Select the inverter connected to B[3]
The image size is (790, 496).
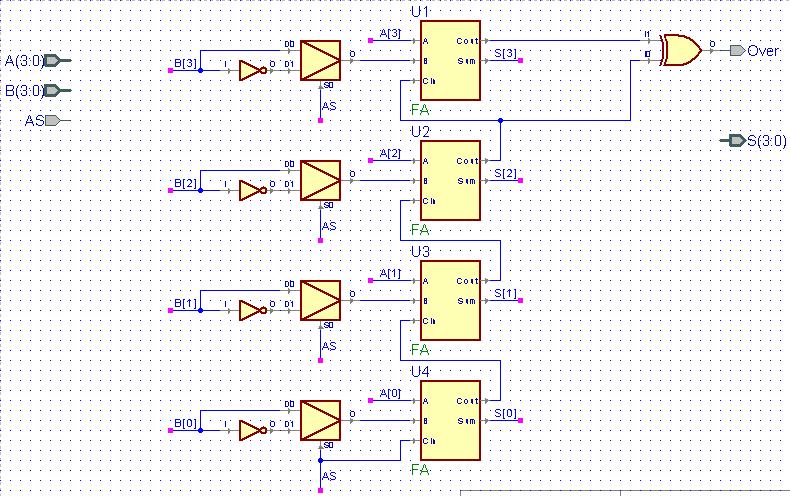point(252,71)
